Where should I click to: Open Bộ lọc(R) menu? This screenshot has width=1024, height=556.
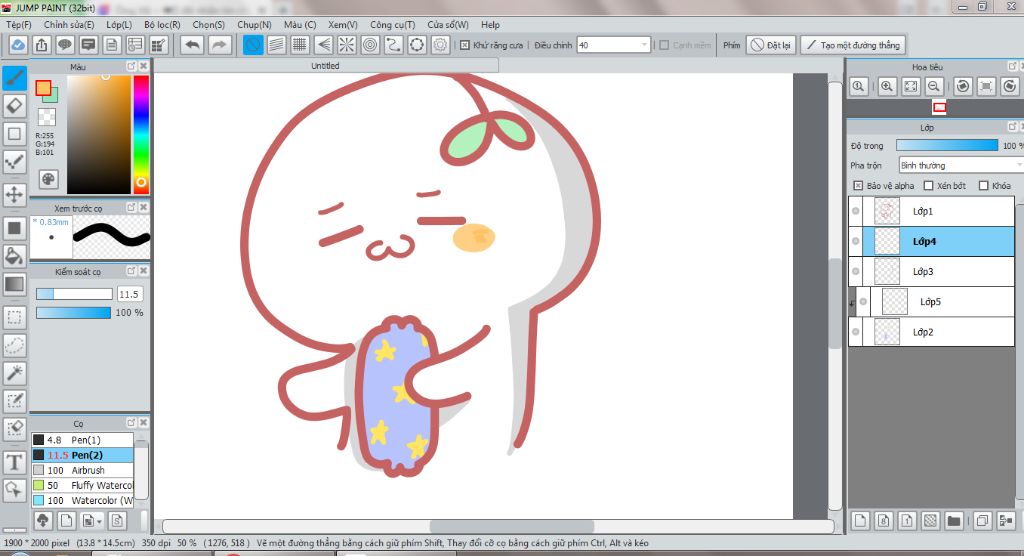(x=162, y=24)
